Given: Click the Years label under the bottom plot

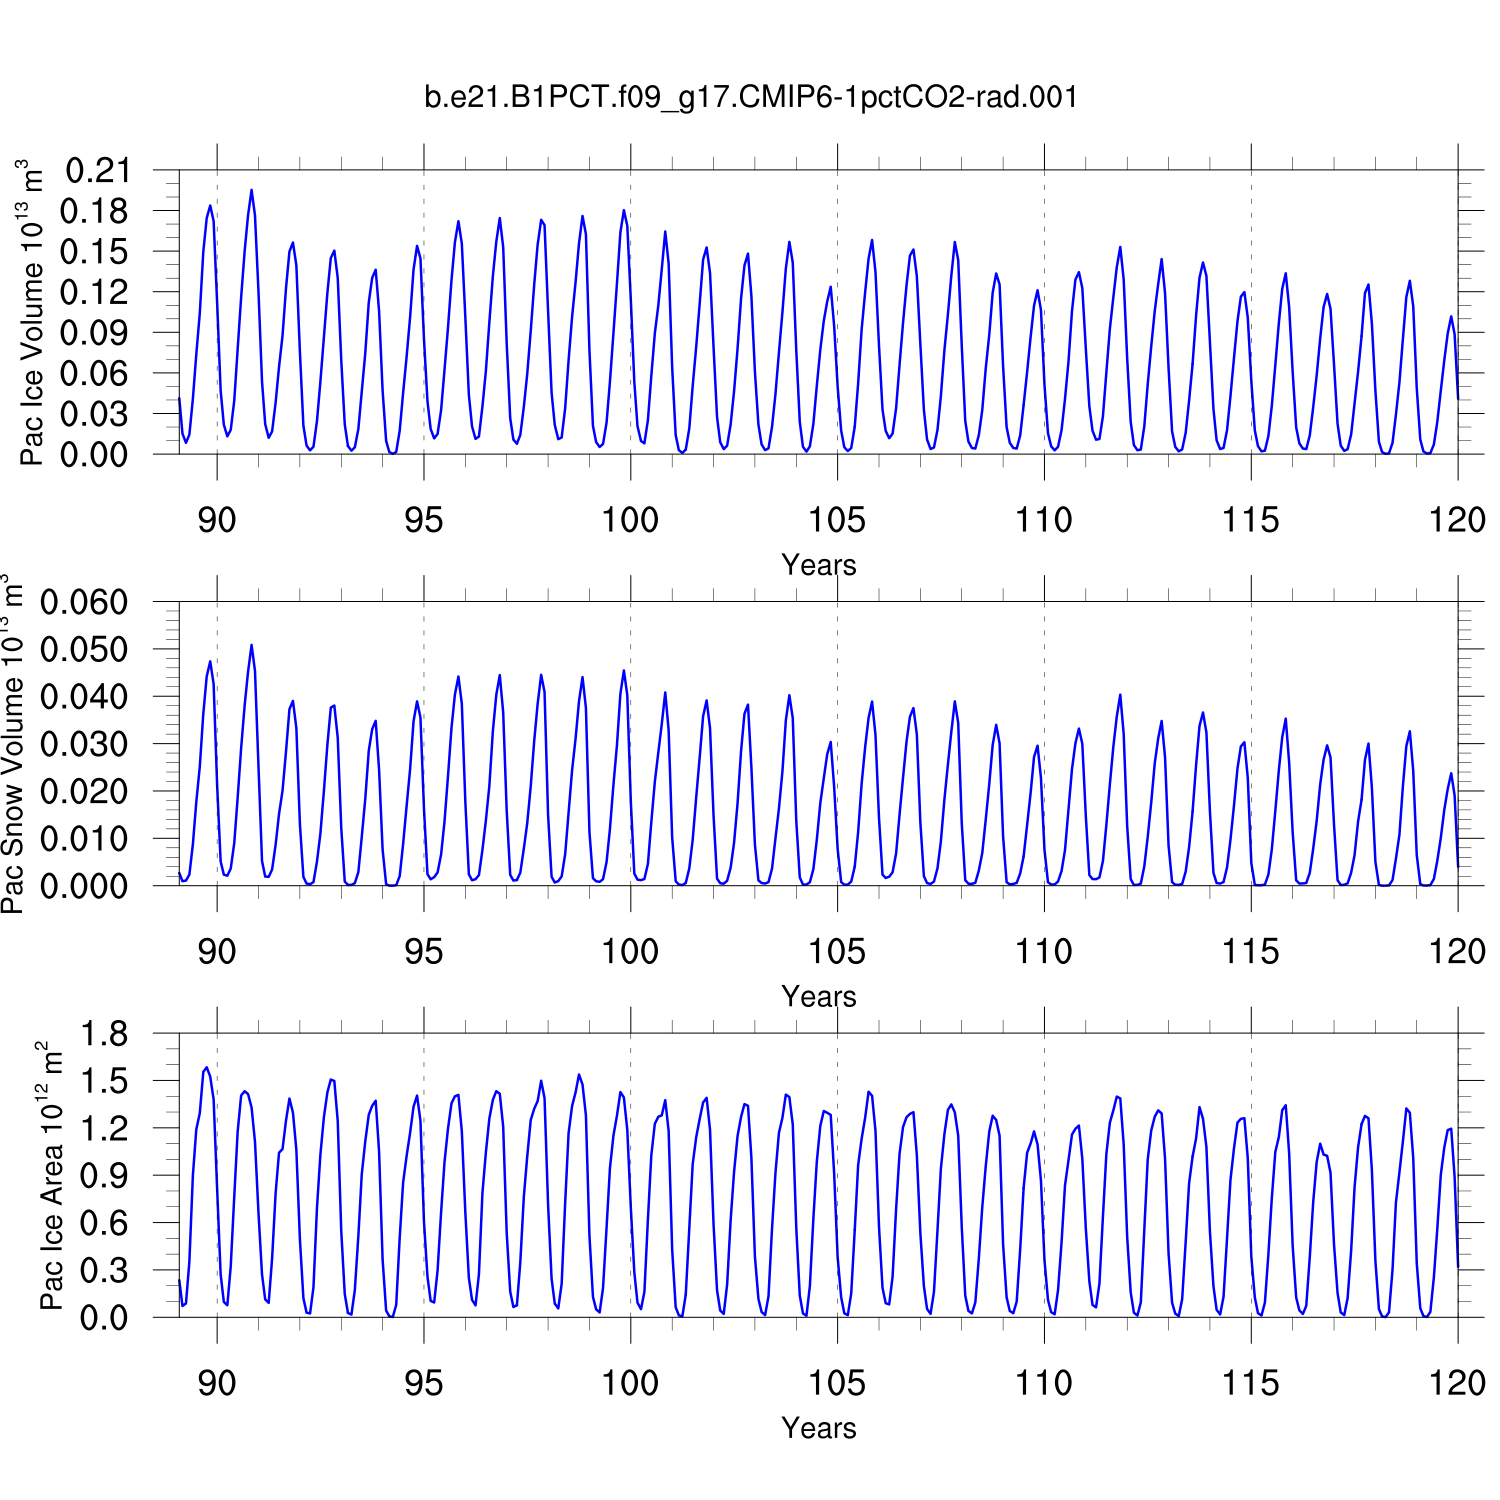Looking at the screenshot, I should (x=818, y=1428).
